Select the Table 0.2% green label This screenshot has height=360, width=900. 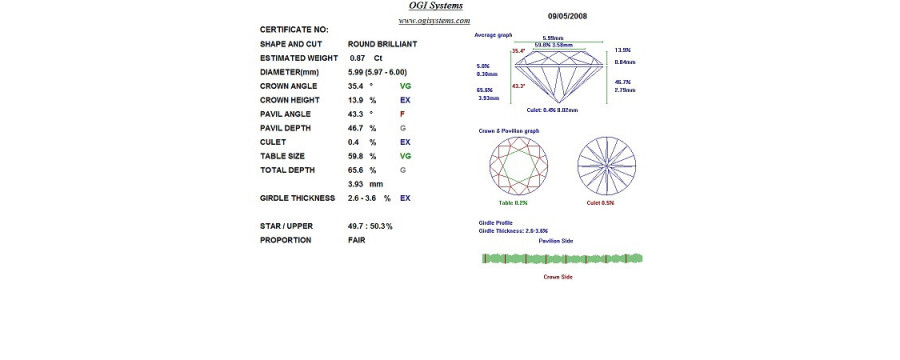click(x=513, y=203)
